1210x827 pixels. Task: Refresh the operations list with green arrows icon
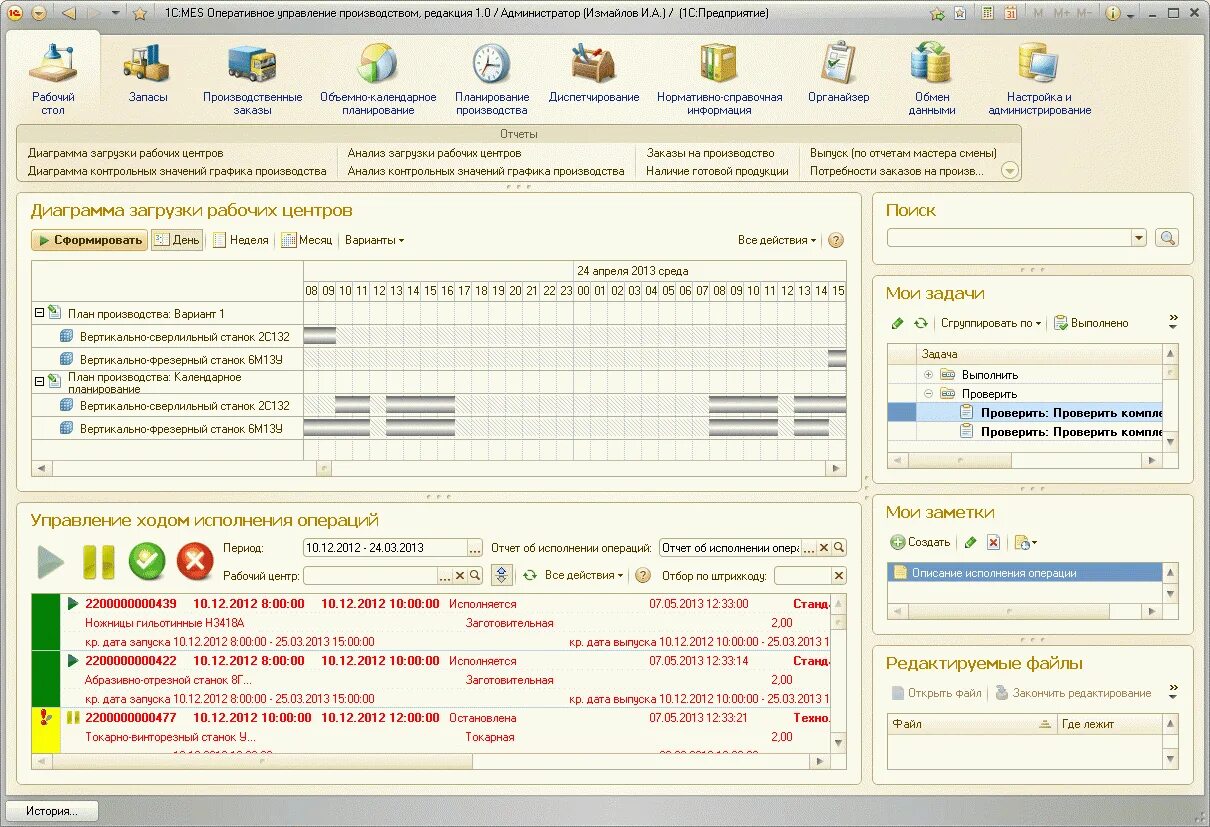coord(530,575)
